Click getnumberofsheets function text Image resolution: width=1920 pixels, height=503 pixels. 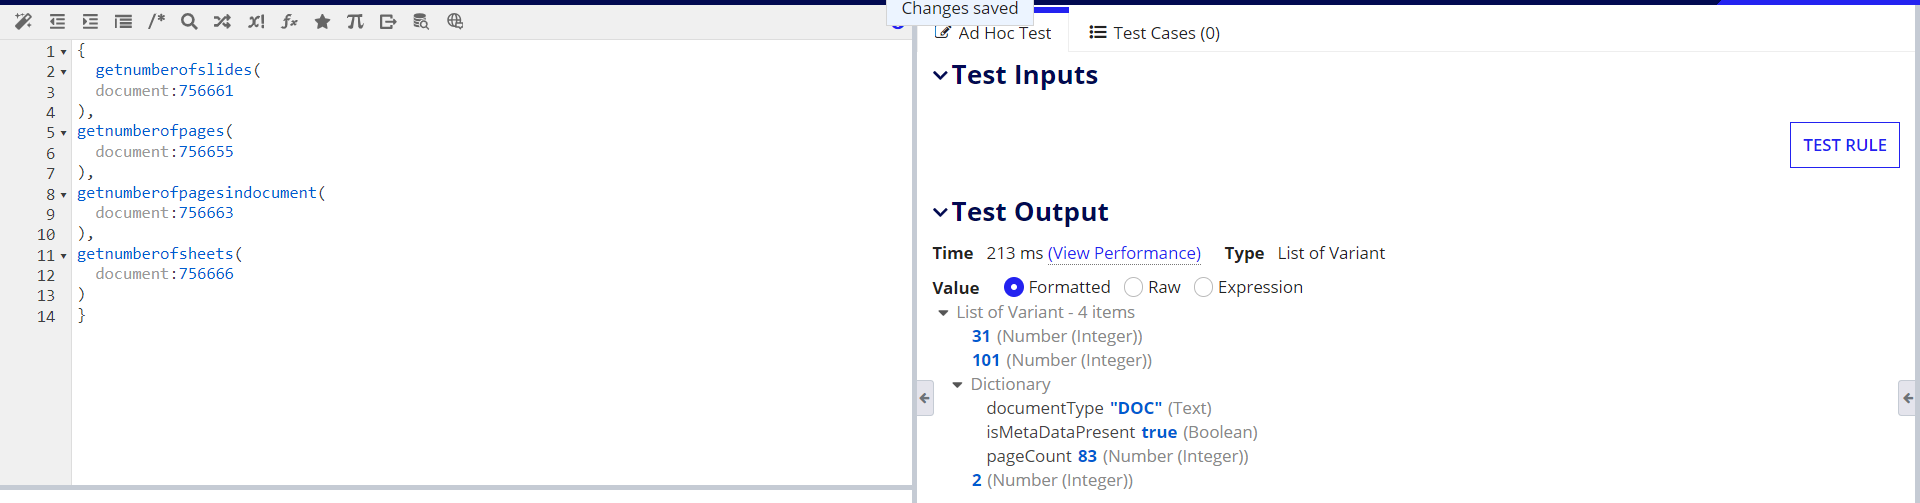155,254
